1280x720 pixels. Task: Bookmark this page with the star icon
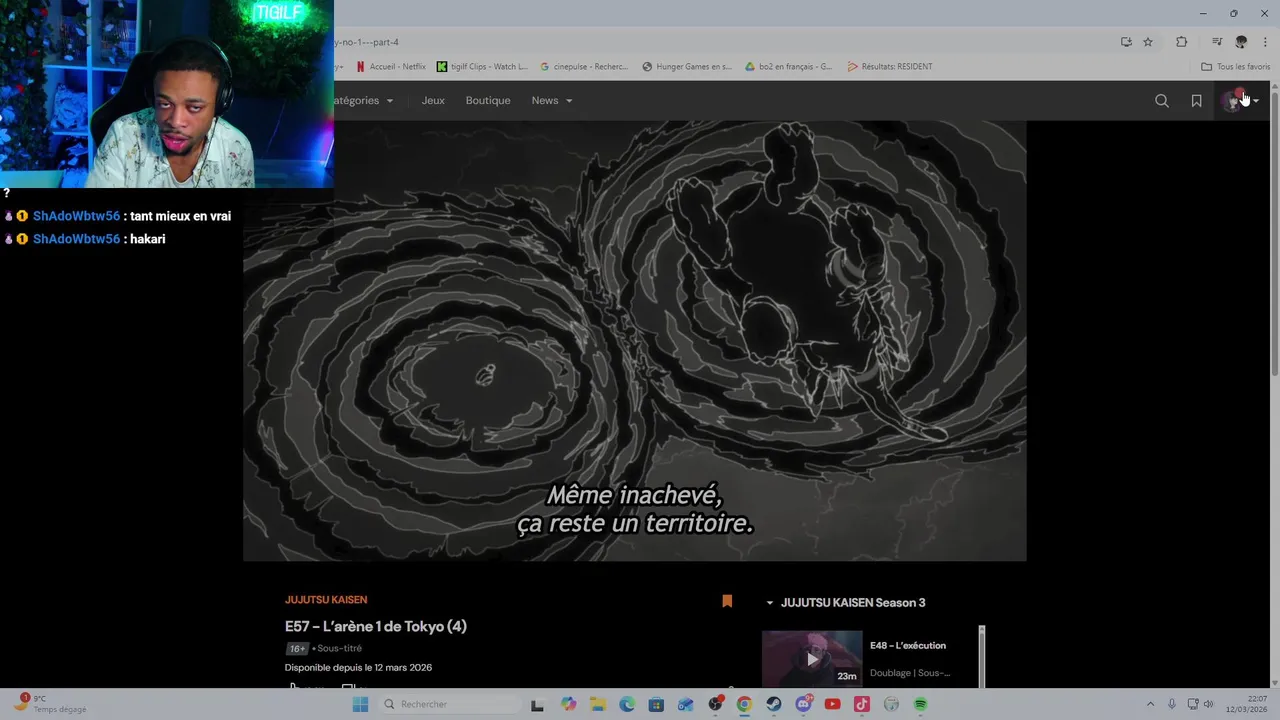1148,42
